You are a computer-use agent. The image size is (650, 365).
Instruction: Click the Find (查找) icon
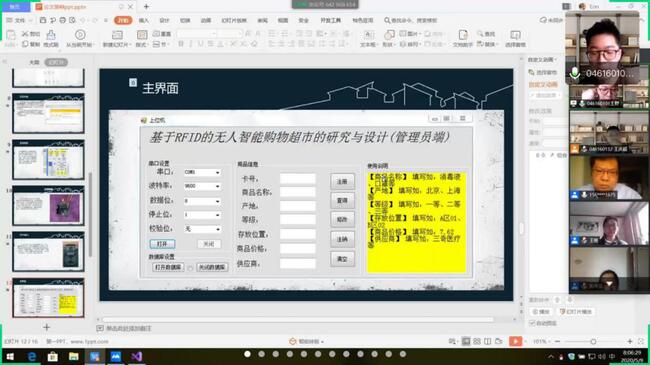click(x=480, y=34)
